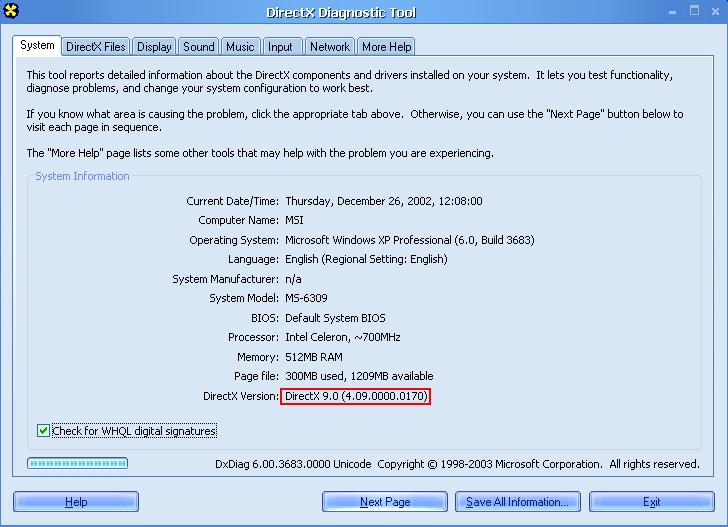The width and height of the screenshot is (728, 527).
Task: Click the Memory label
Action: [x=258, y=357]
